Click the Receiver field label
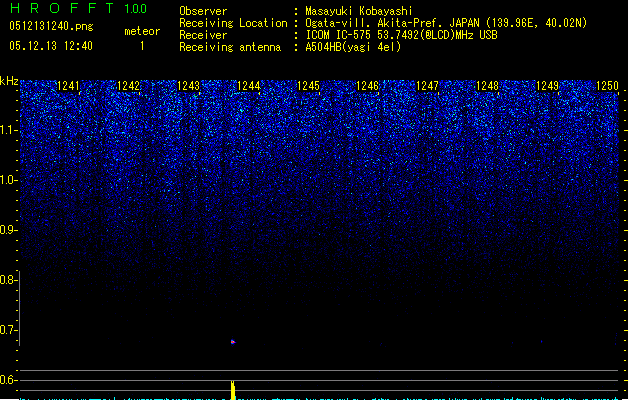629x400 pixels. click(x=203, y=35)
